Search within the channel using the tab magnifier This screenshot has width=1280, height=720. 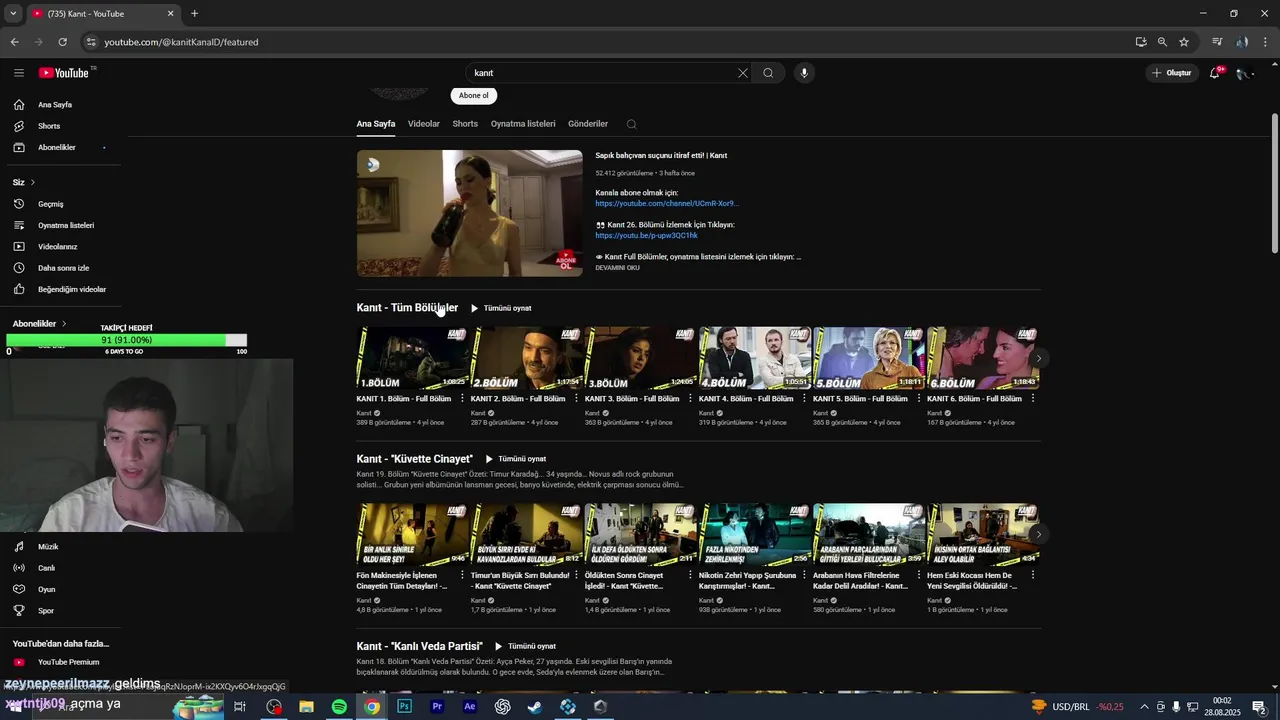[x=631, y=124]
